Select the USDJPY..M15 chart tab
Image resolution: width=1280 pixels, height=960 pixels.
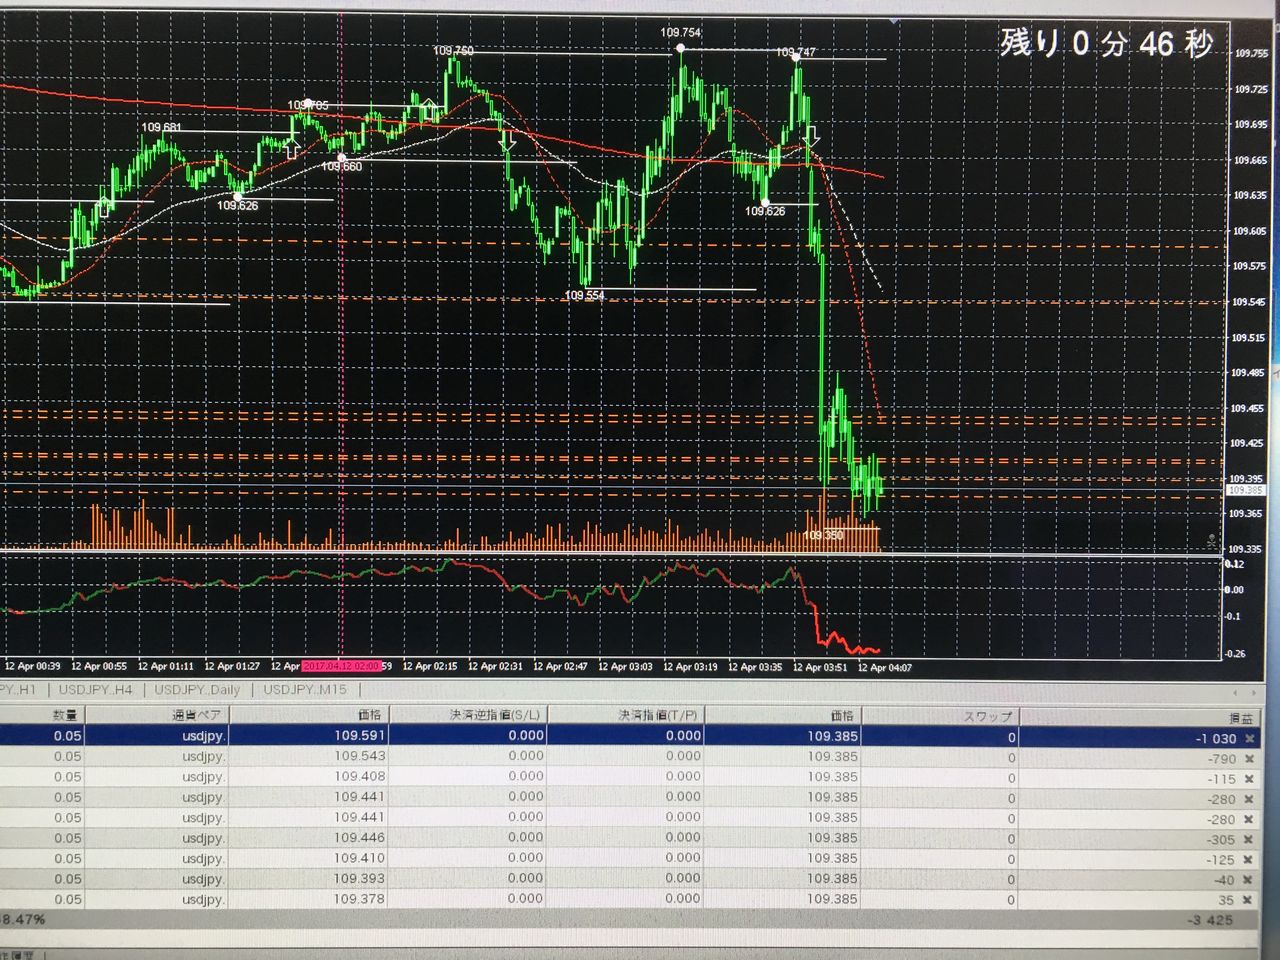point(305,689)
